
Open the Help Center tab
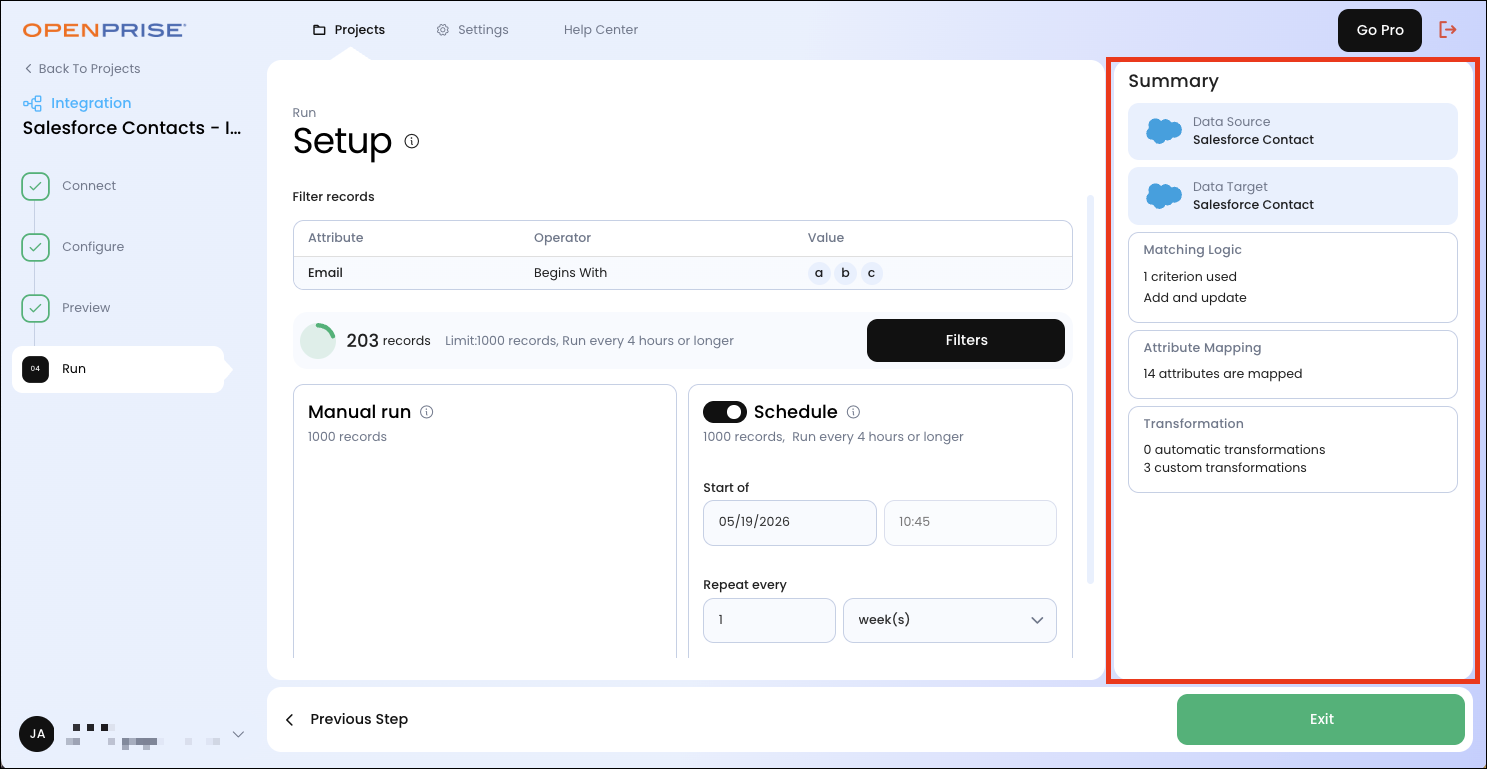601,30
